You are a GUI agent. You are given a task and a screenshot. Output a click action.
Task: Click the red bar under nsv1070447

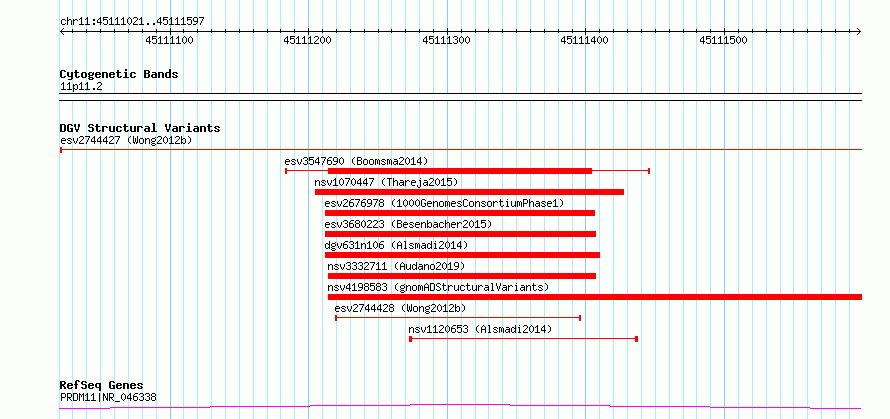pos(469,192)
